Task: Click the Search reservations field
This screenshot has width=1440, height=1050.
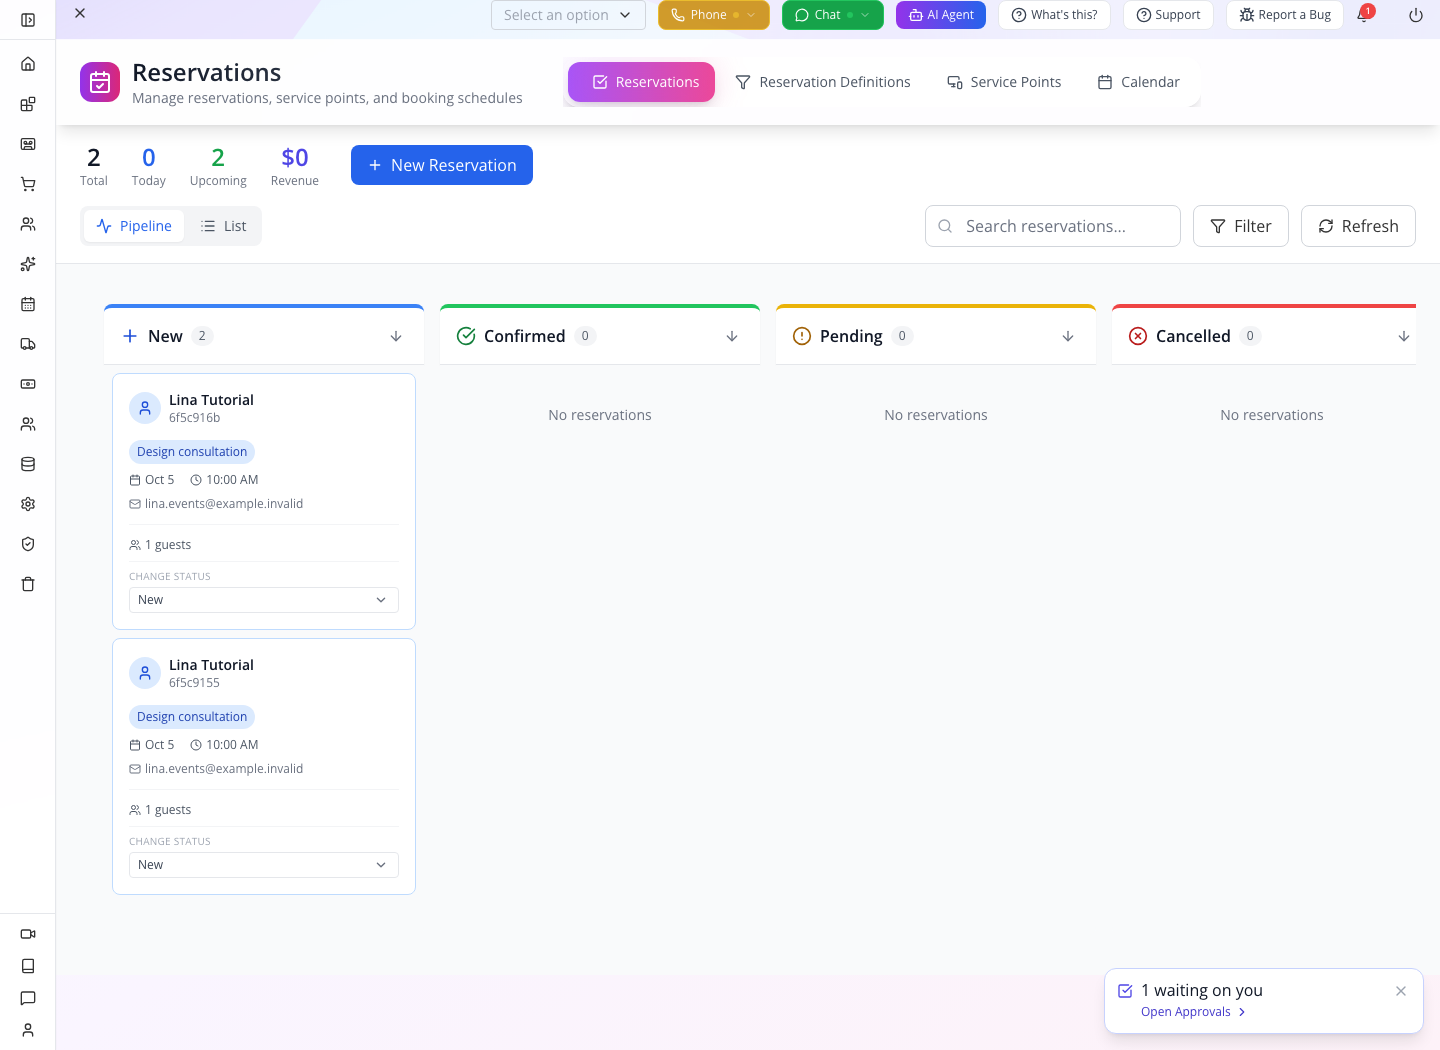Action: tap(1053, 226)
